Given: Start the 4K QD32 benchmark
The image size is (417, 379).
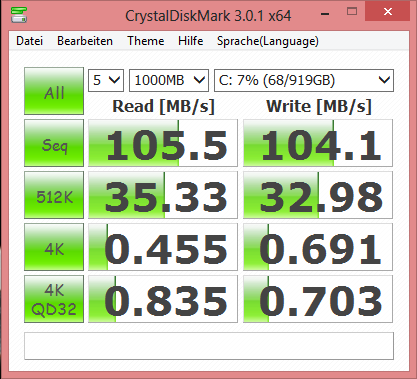Looking at the screenshot, I should click(54, 299).
